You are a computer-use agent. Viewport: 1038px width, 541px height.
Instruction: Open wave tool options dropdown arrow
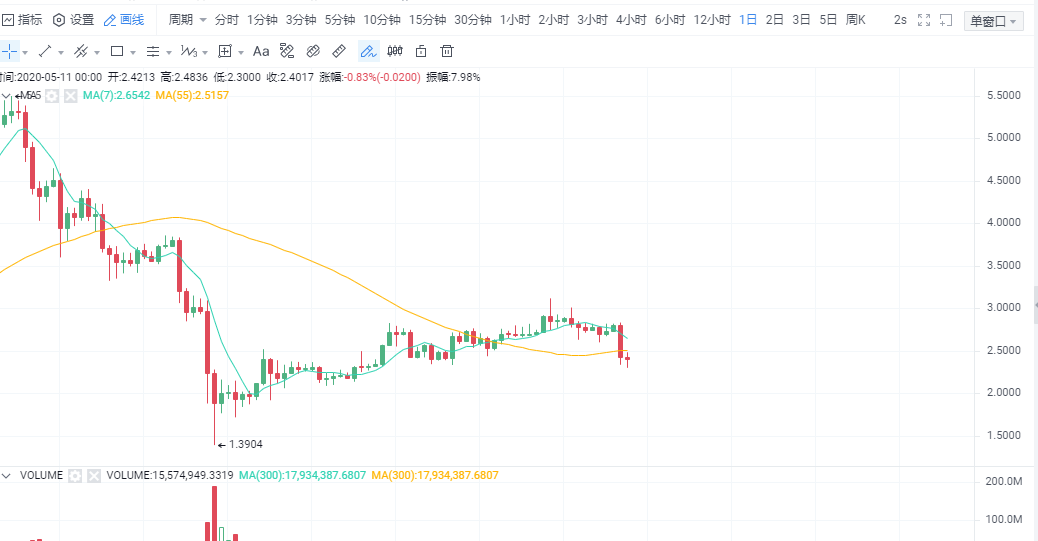point(205,52)
